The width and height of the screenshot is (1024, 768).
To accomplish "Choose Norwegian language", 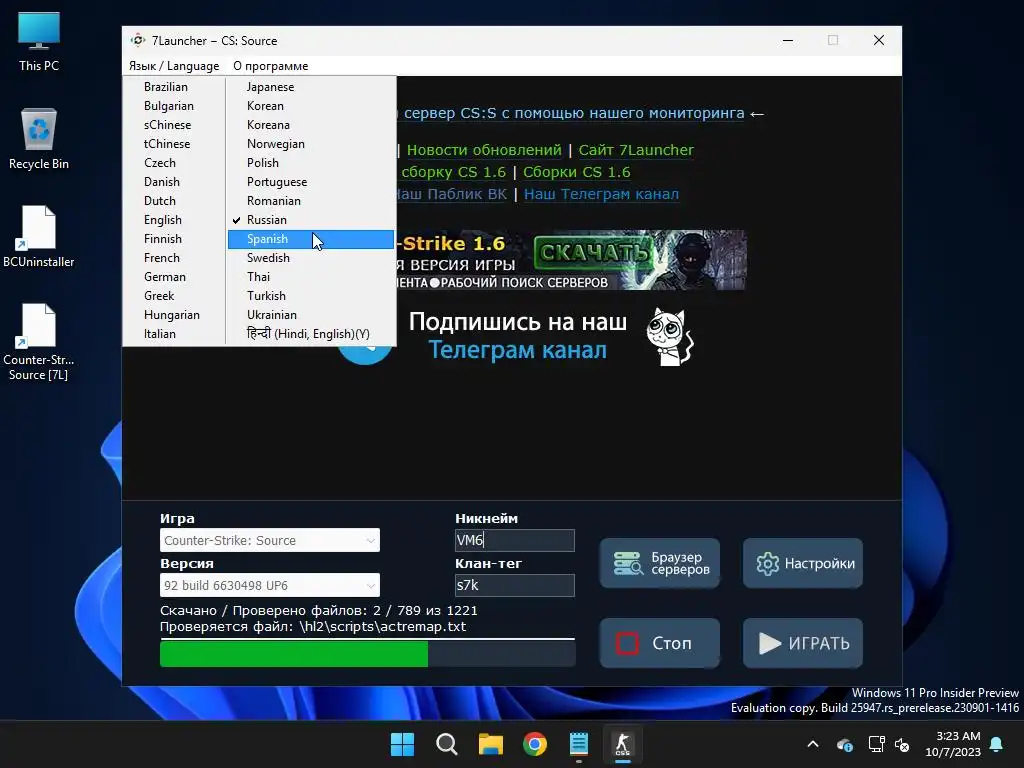I will pos(311,144).
